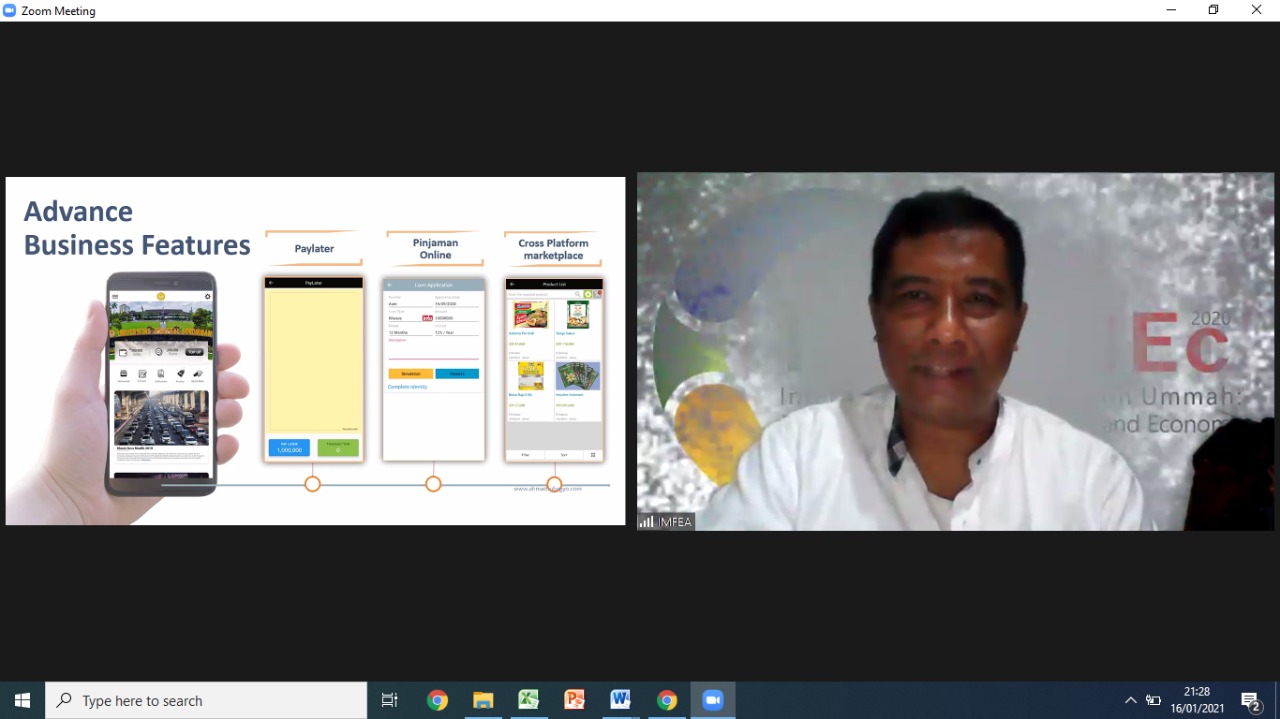The image size is (1280, 719).
Task: Click the signal strength icon beside IMFEA
Action: 647,522
